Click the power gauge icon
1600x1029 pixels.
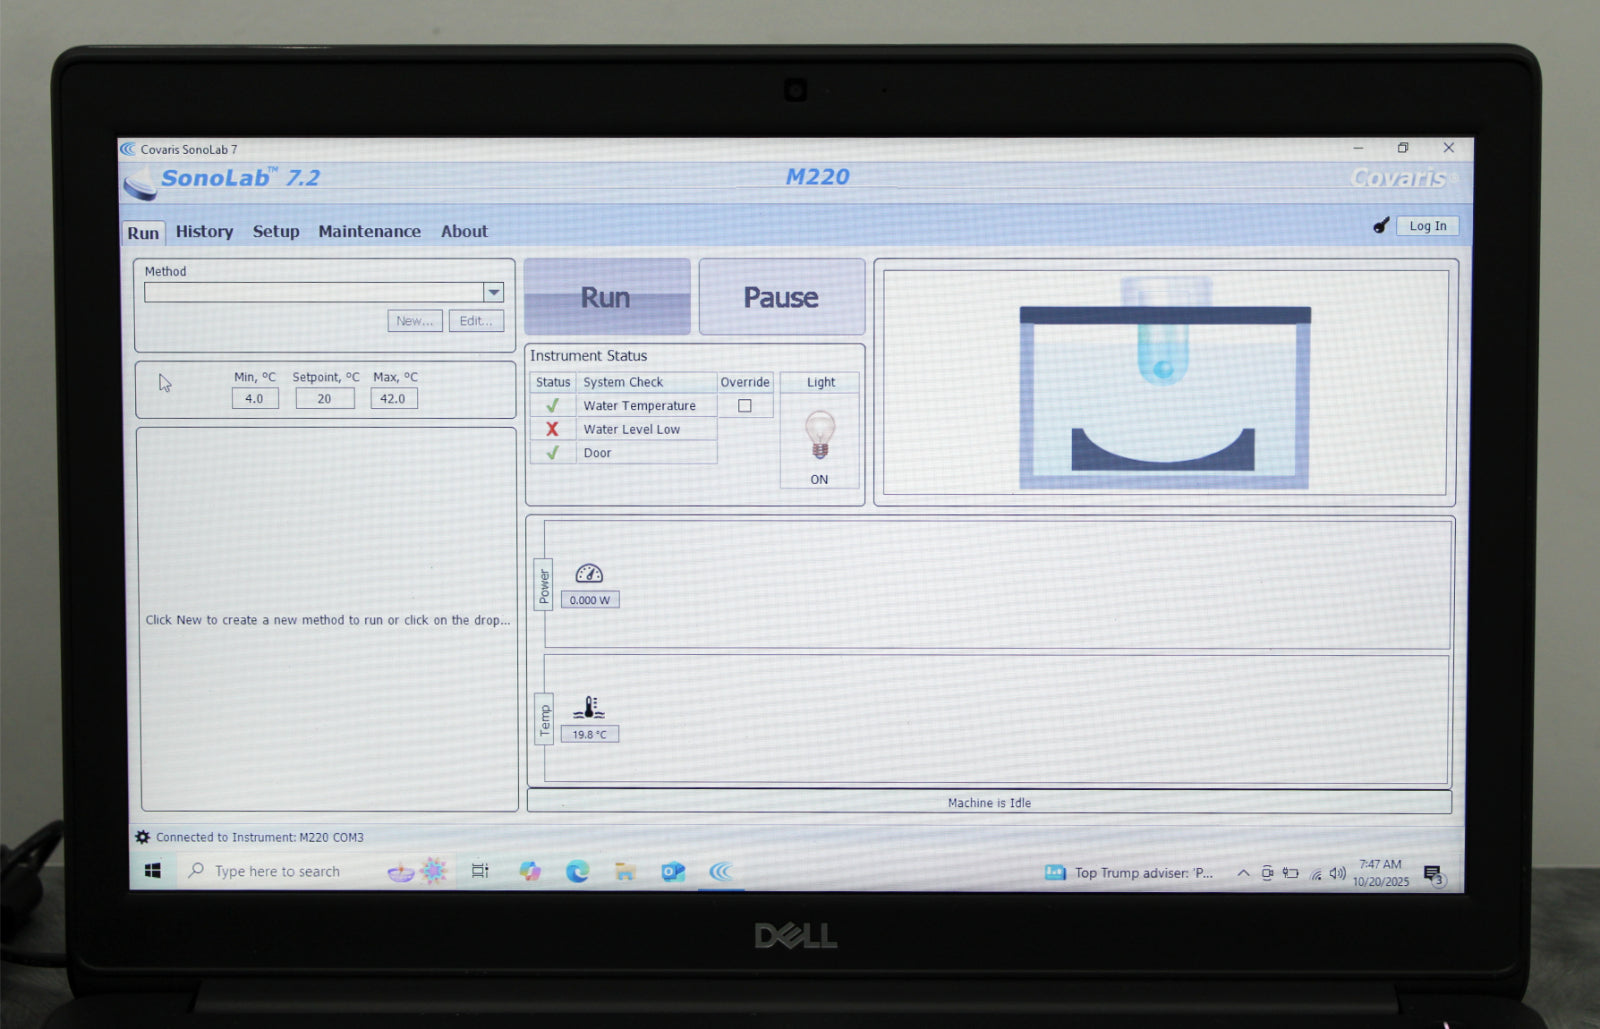tap(589, 573)
